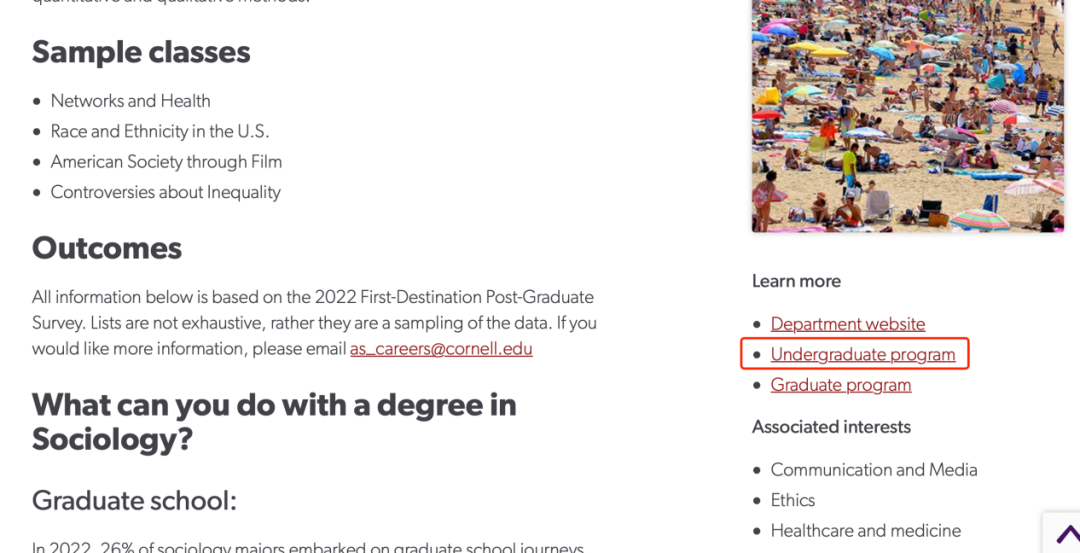Select the Ethics interest item
This screenshot has height=553, width=1080.
pyautogui.click(x=792, y=500)
